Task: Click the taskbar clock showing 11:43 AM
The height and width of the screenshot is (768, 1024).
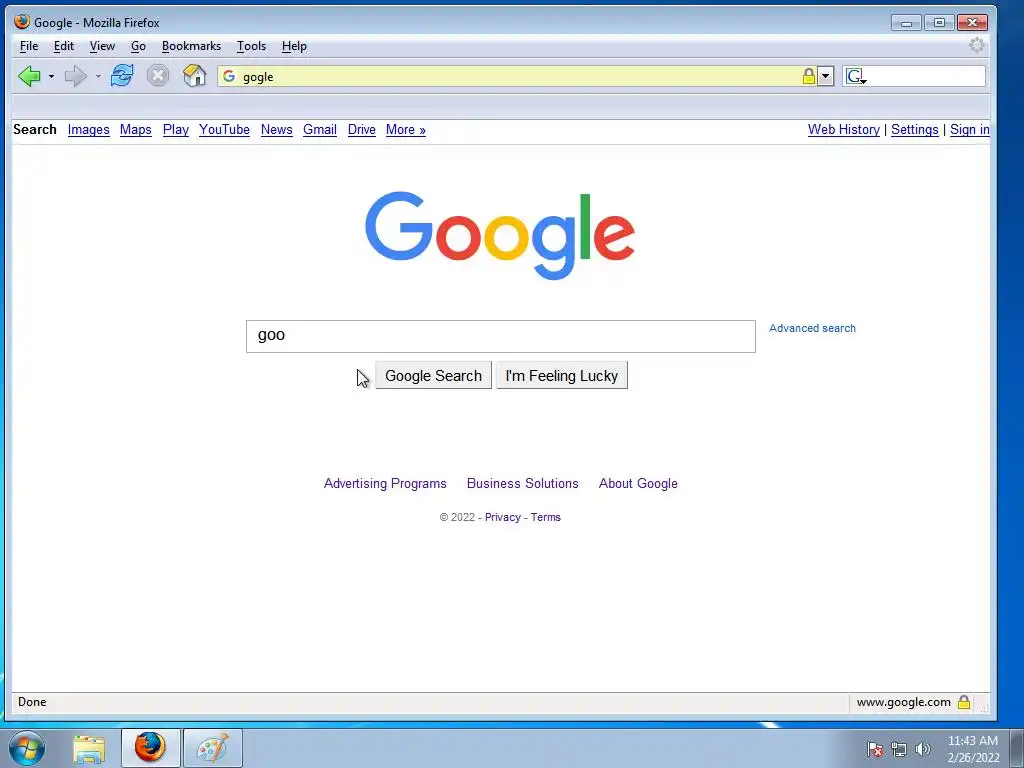Action: point(973,749)
